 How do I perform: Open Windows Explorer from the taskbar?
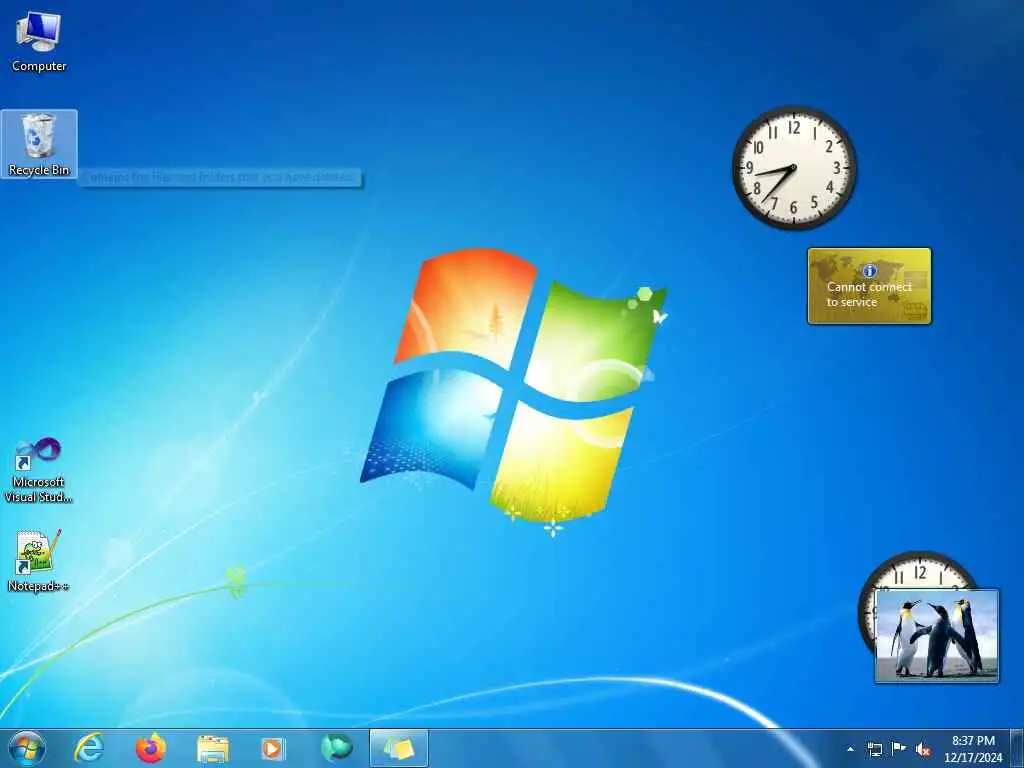213,749
